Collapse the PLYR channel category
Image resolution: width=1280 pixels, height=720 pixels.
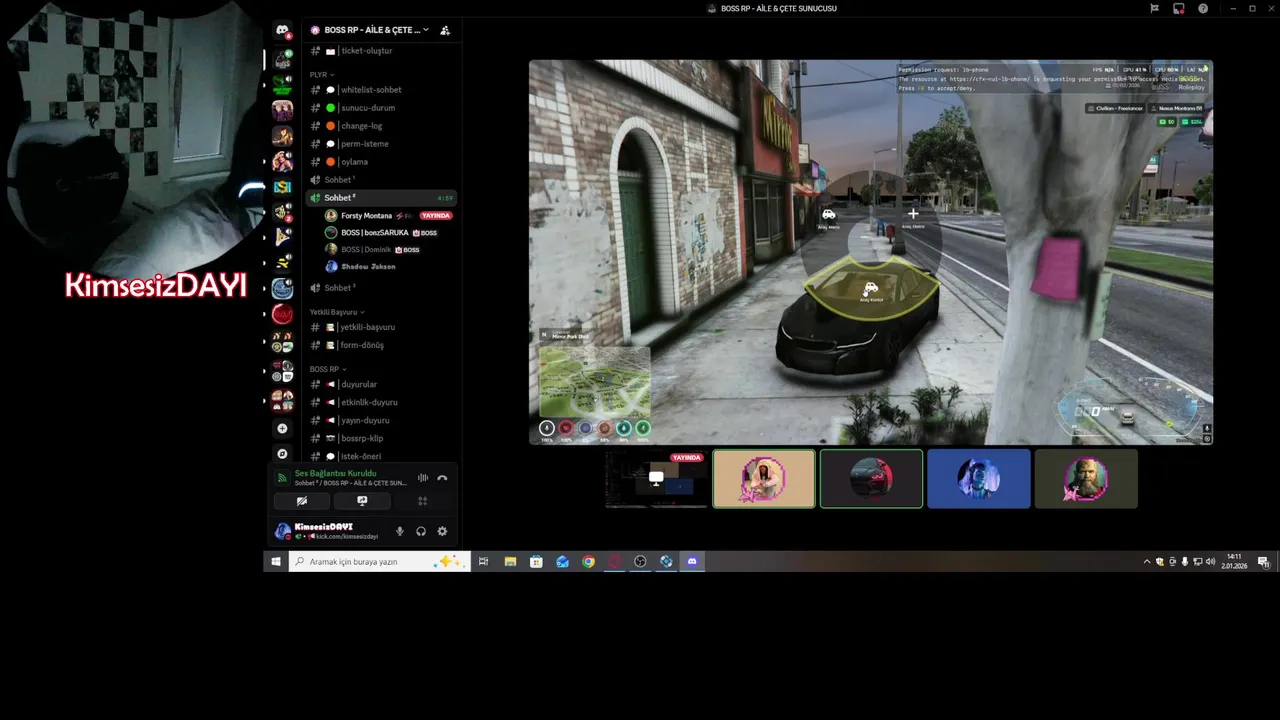click(x=322, y=75)
